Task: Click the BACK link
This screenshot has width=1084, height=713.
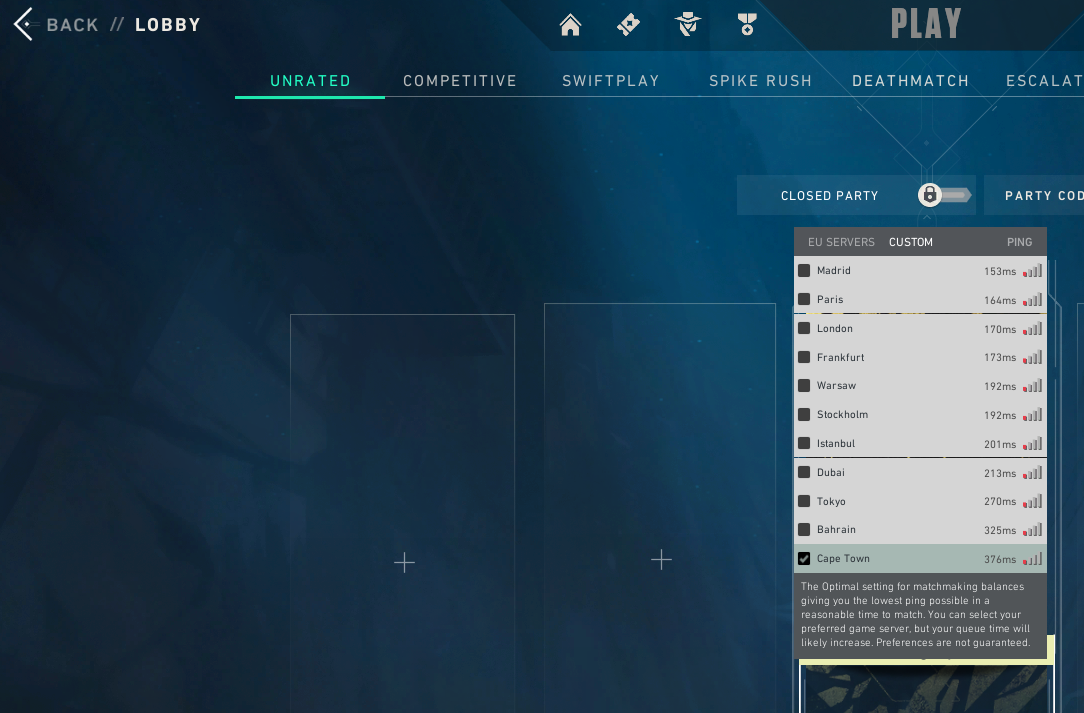Action: (x=73, y=25)
